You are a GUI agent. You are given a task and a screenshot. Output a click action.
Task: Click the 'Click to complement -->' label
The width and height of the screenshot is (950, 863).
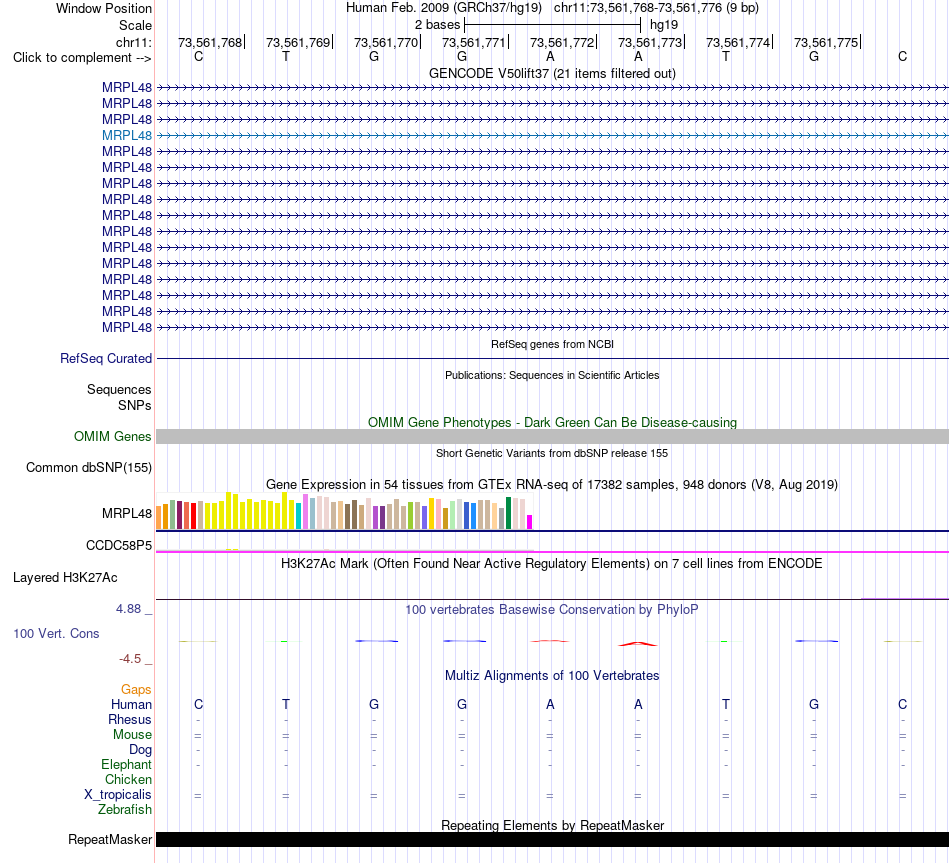(x=82, y=58)
